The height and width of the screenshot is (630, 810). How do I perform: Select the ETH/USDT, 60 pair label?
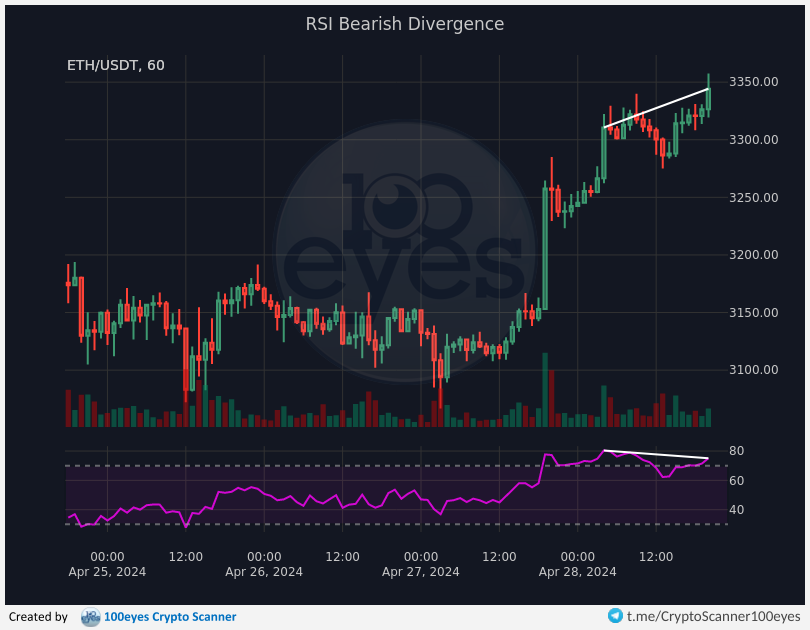click(x=115, y=66)
